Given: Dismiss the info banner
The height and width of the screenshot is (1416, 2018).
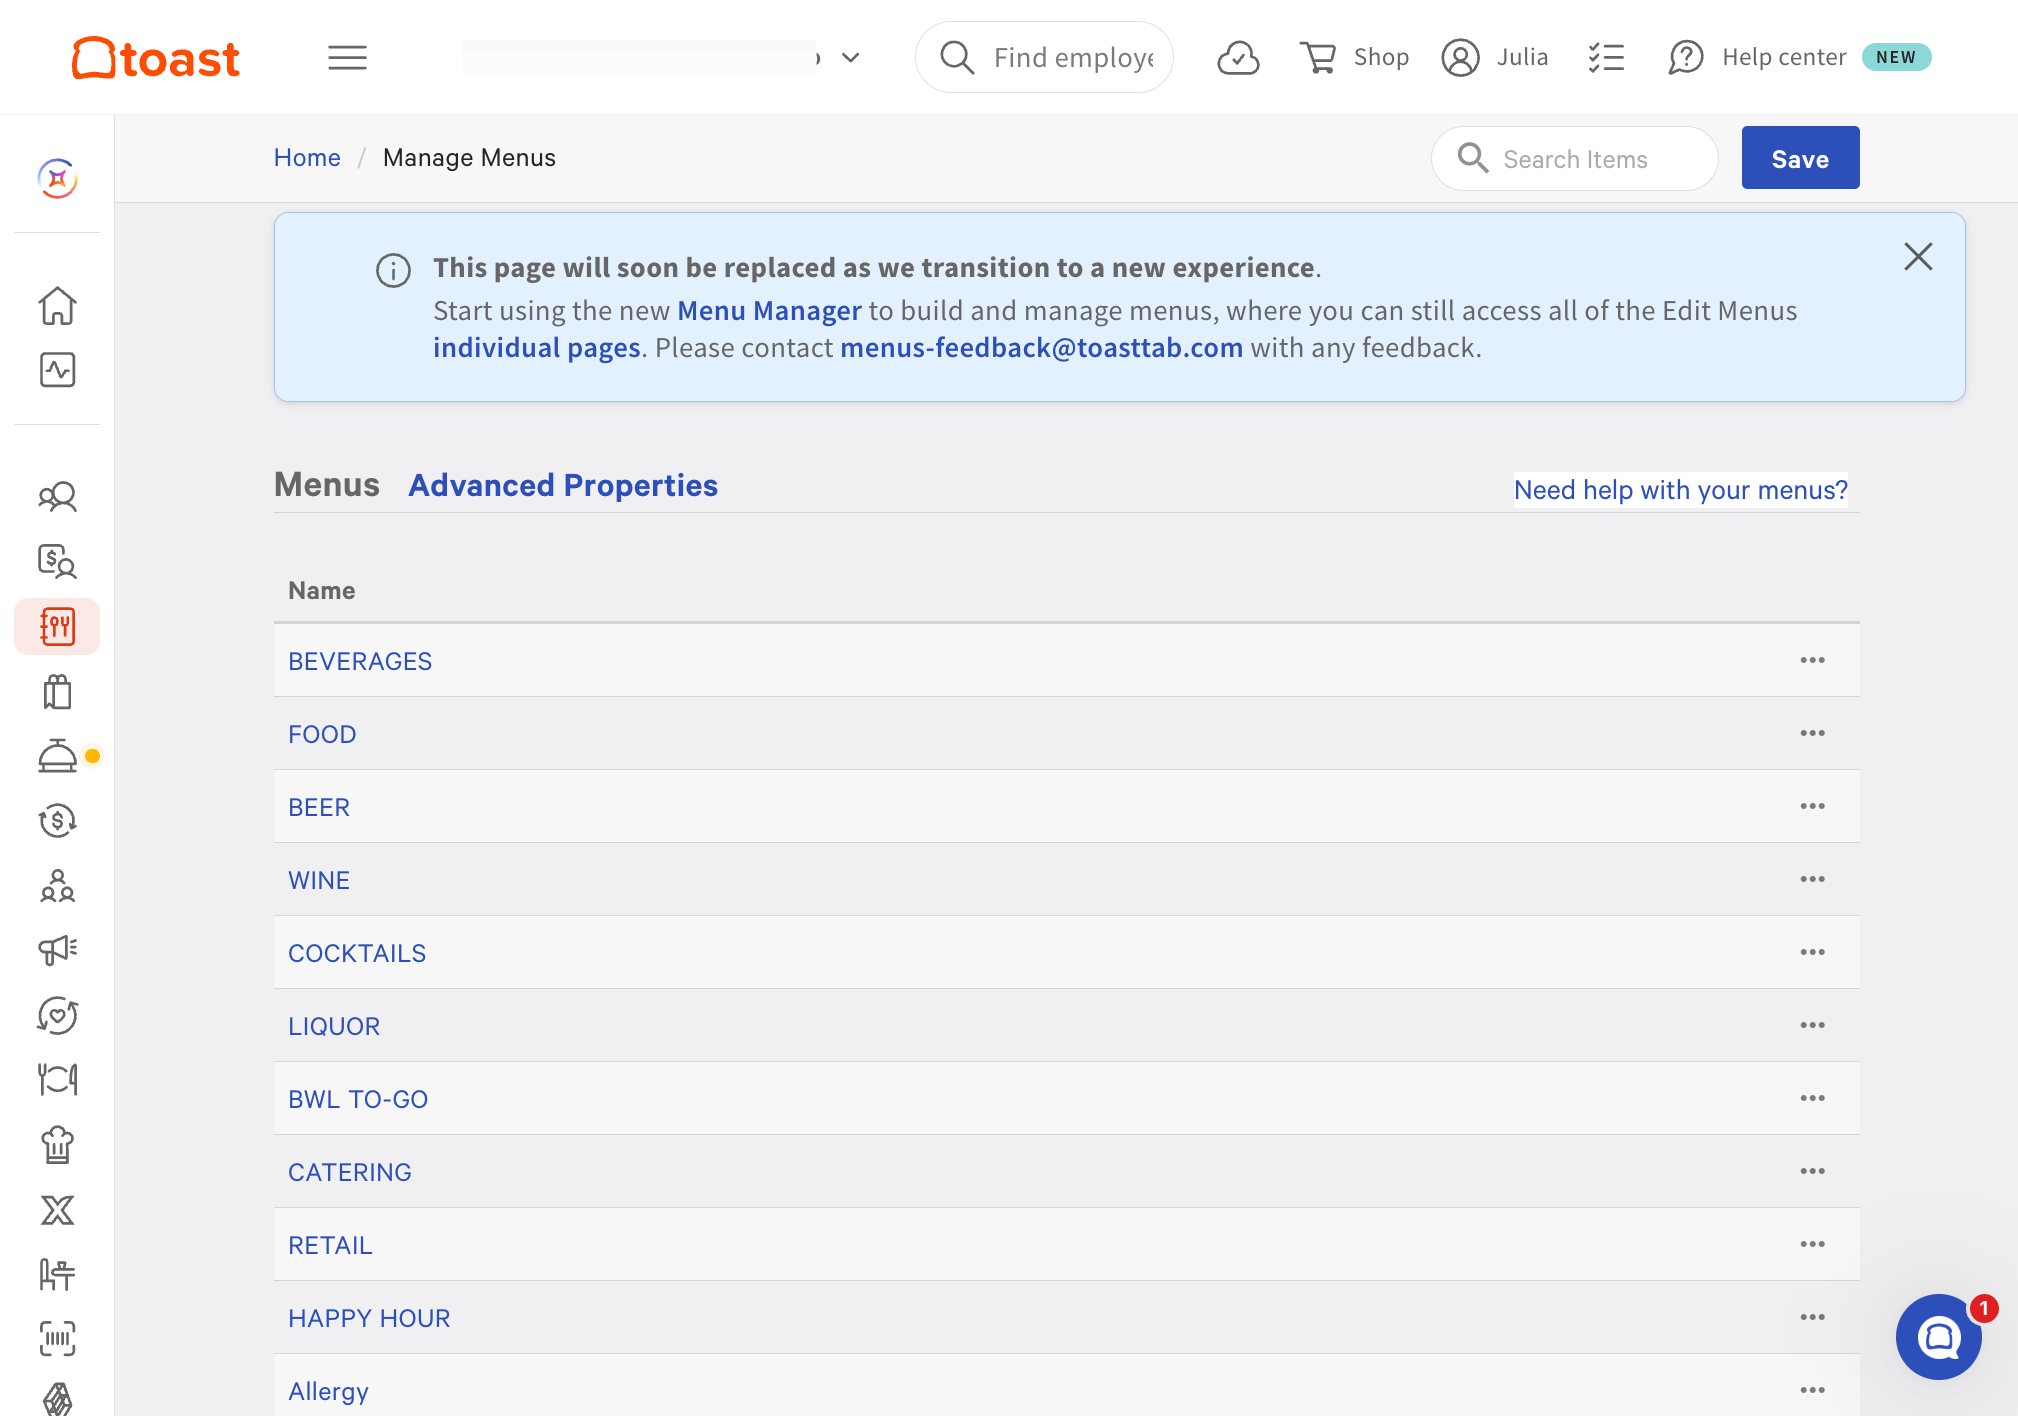Looking at the screenshot, I should point(1918,257).
